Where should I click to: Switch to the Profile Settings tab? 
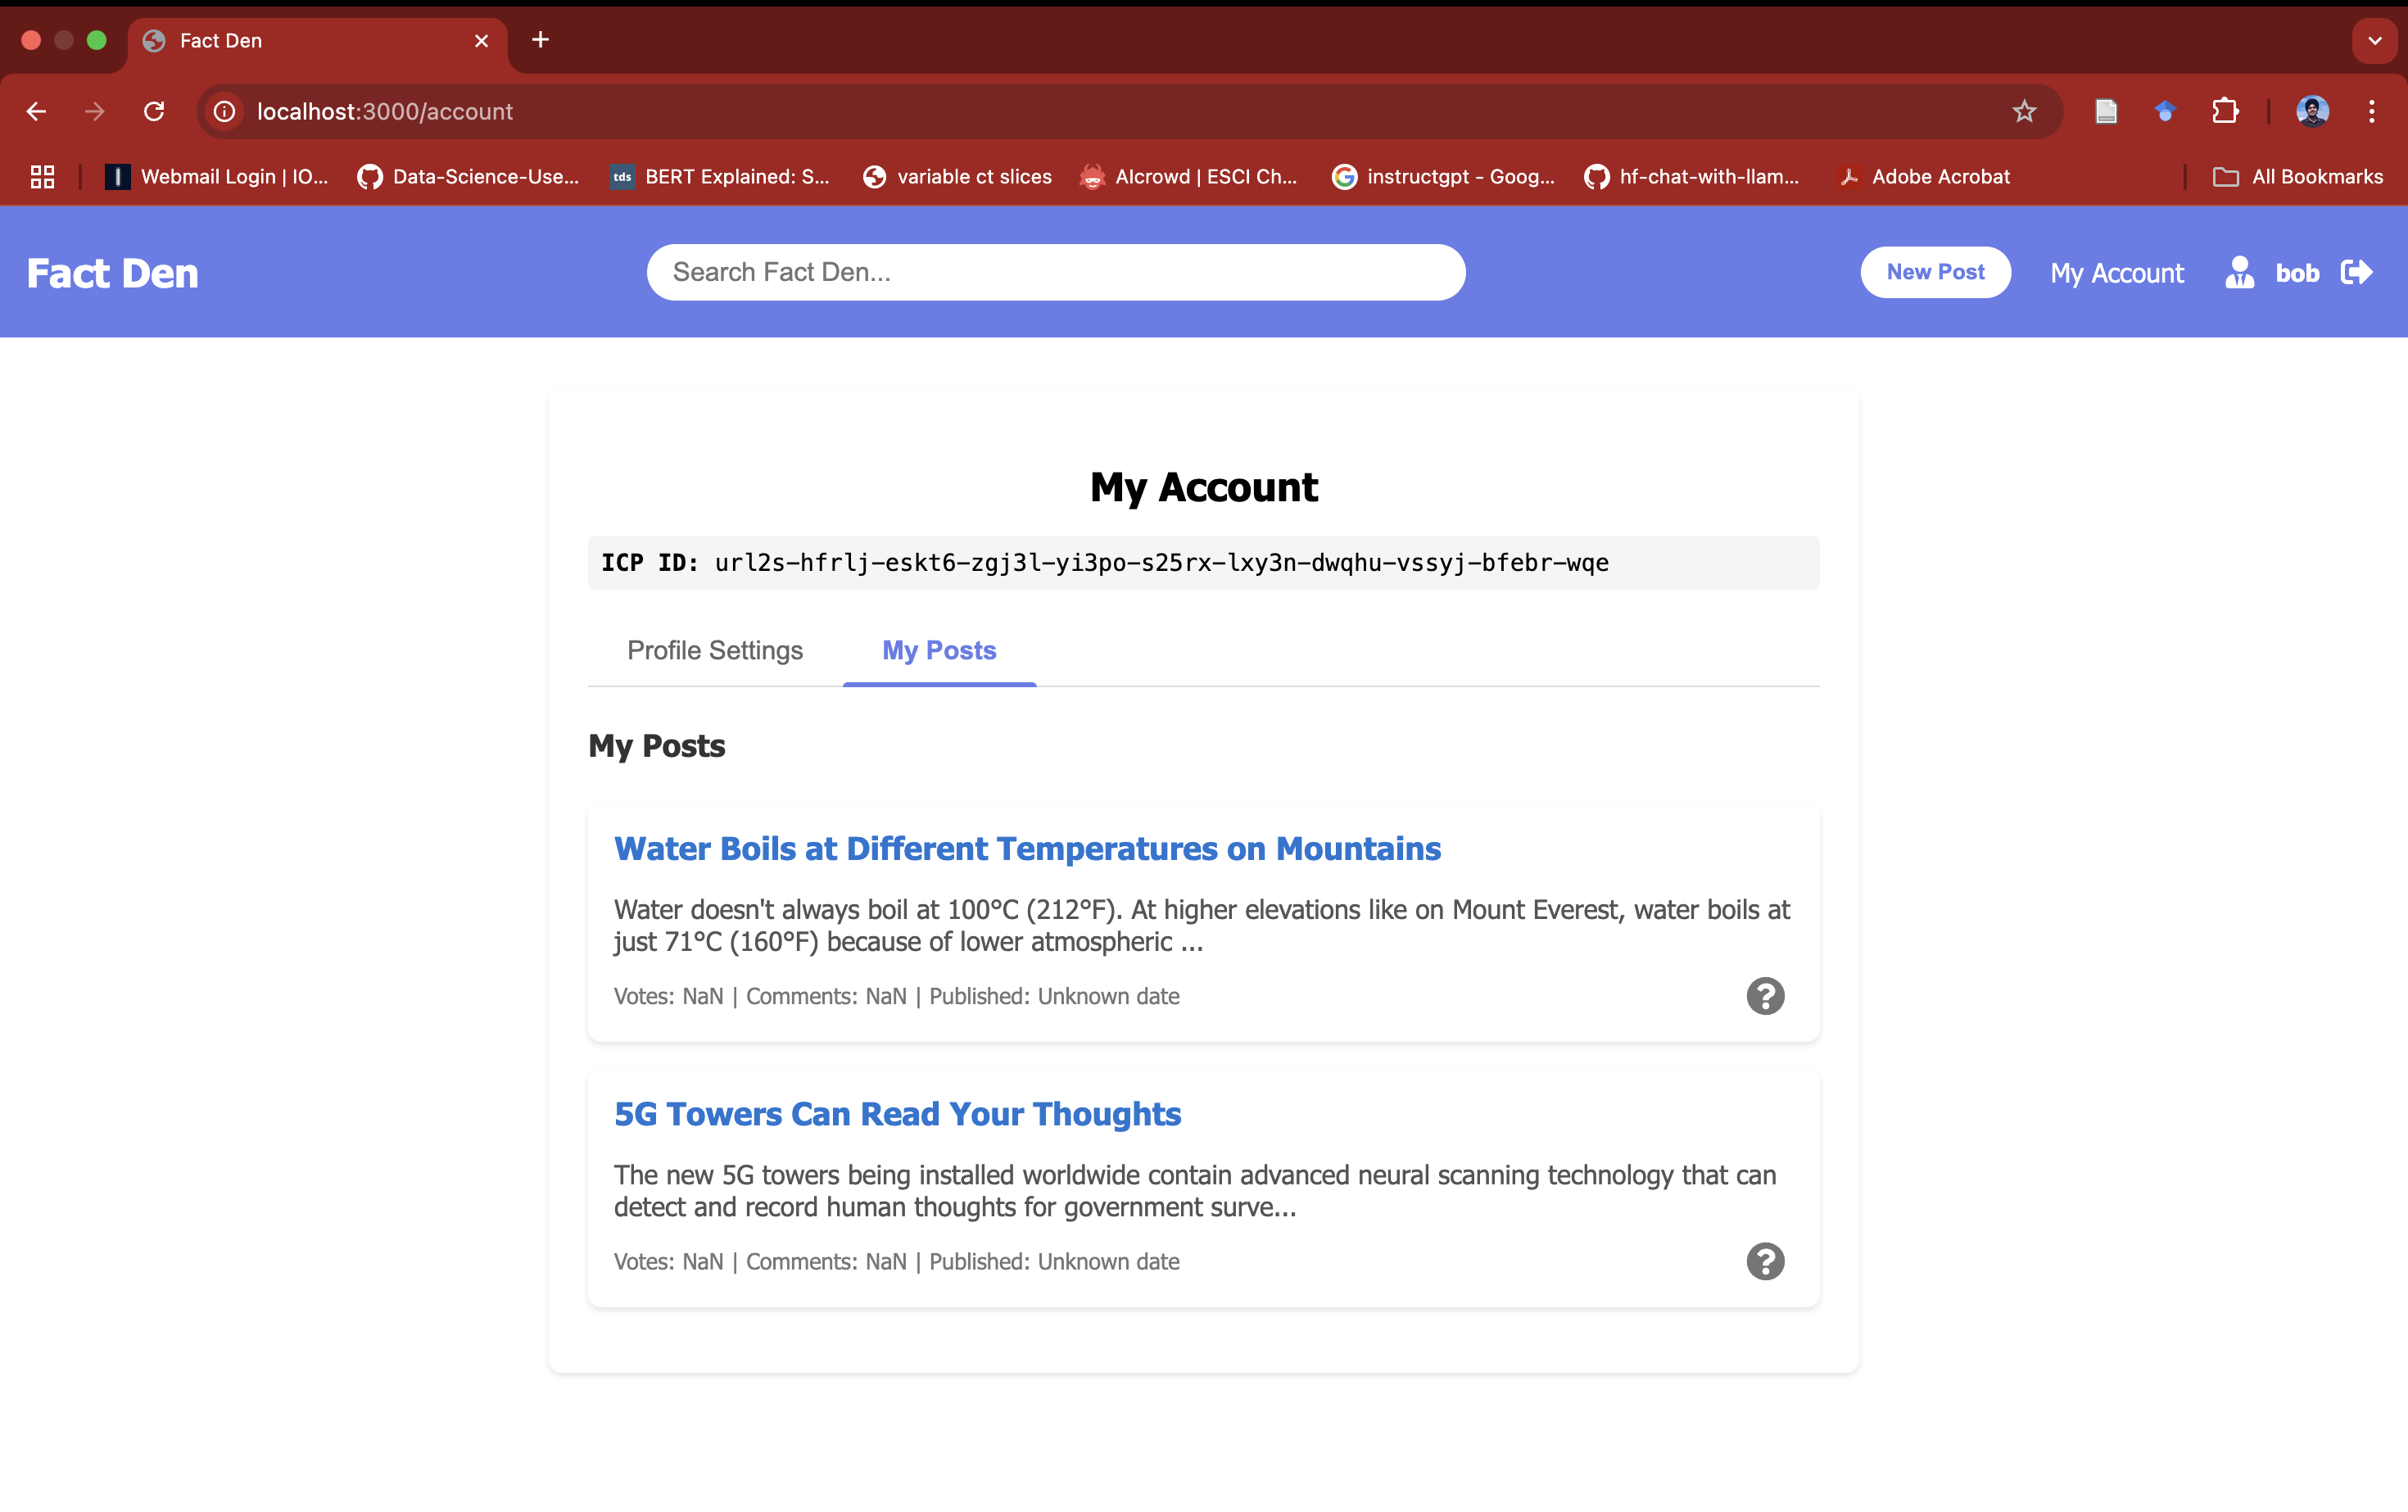point(714,650)
